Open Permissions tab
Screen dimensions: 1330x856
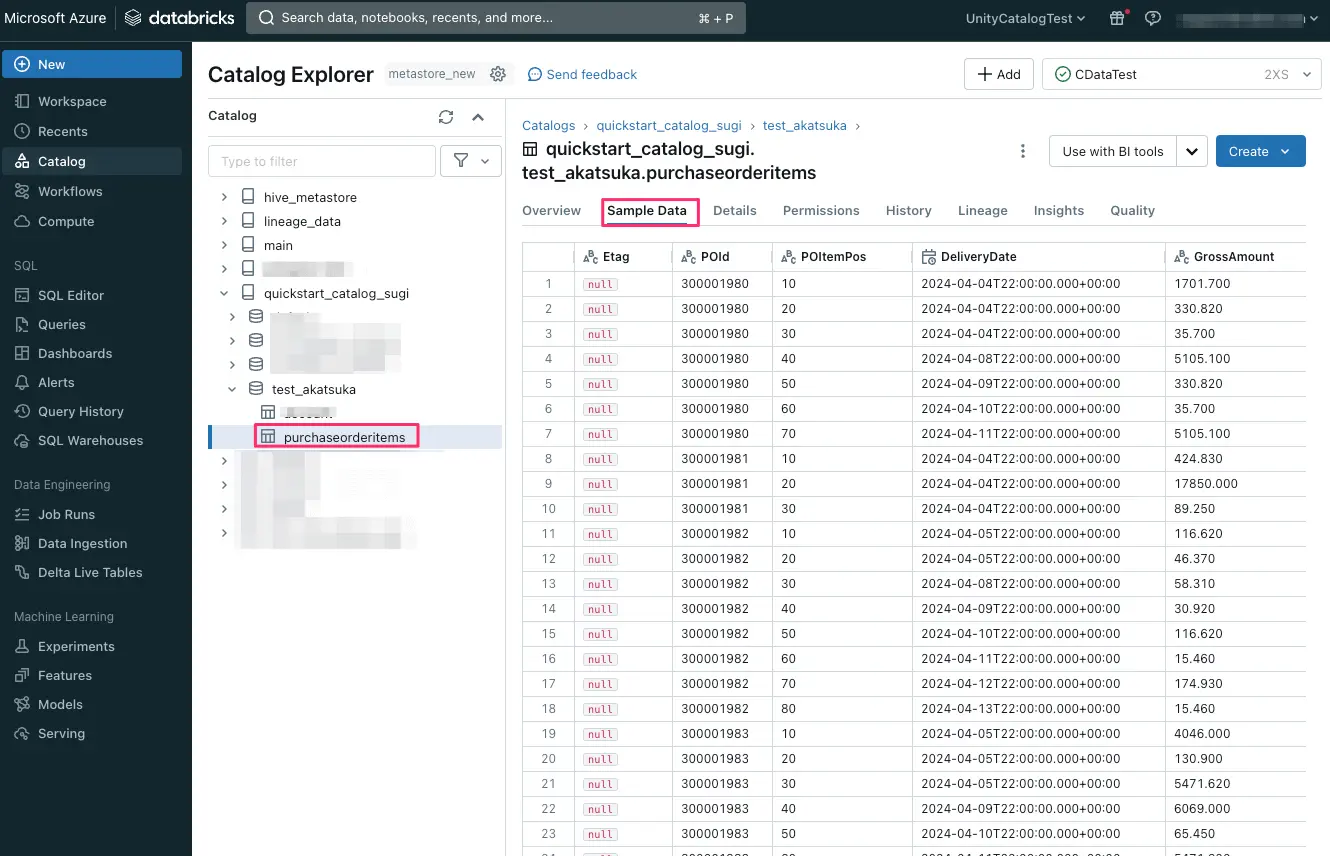(x=821, y=210)
